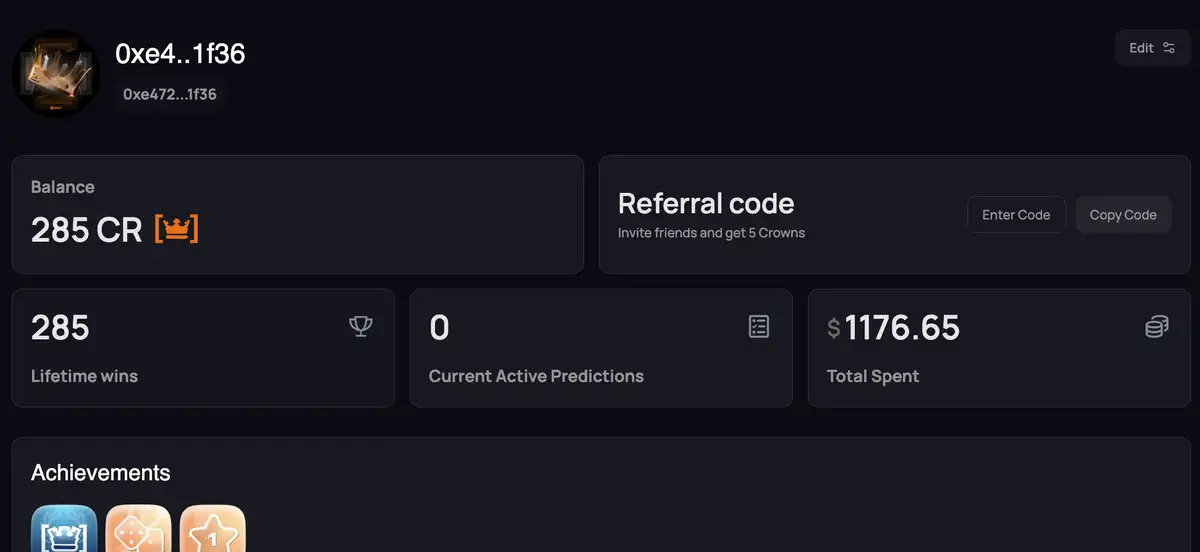Viewport: 1200px width, 552px height.
Task: Click the Achievements section heading
Action: tap(101, 472)
